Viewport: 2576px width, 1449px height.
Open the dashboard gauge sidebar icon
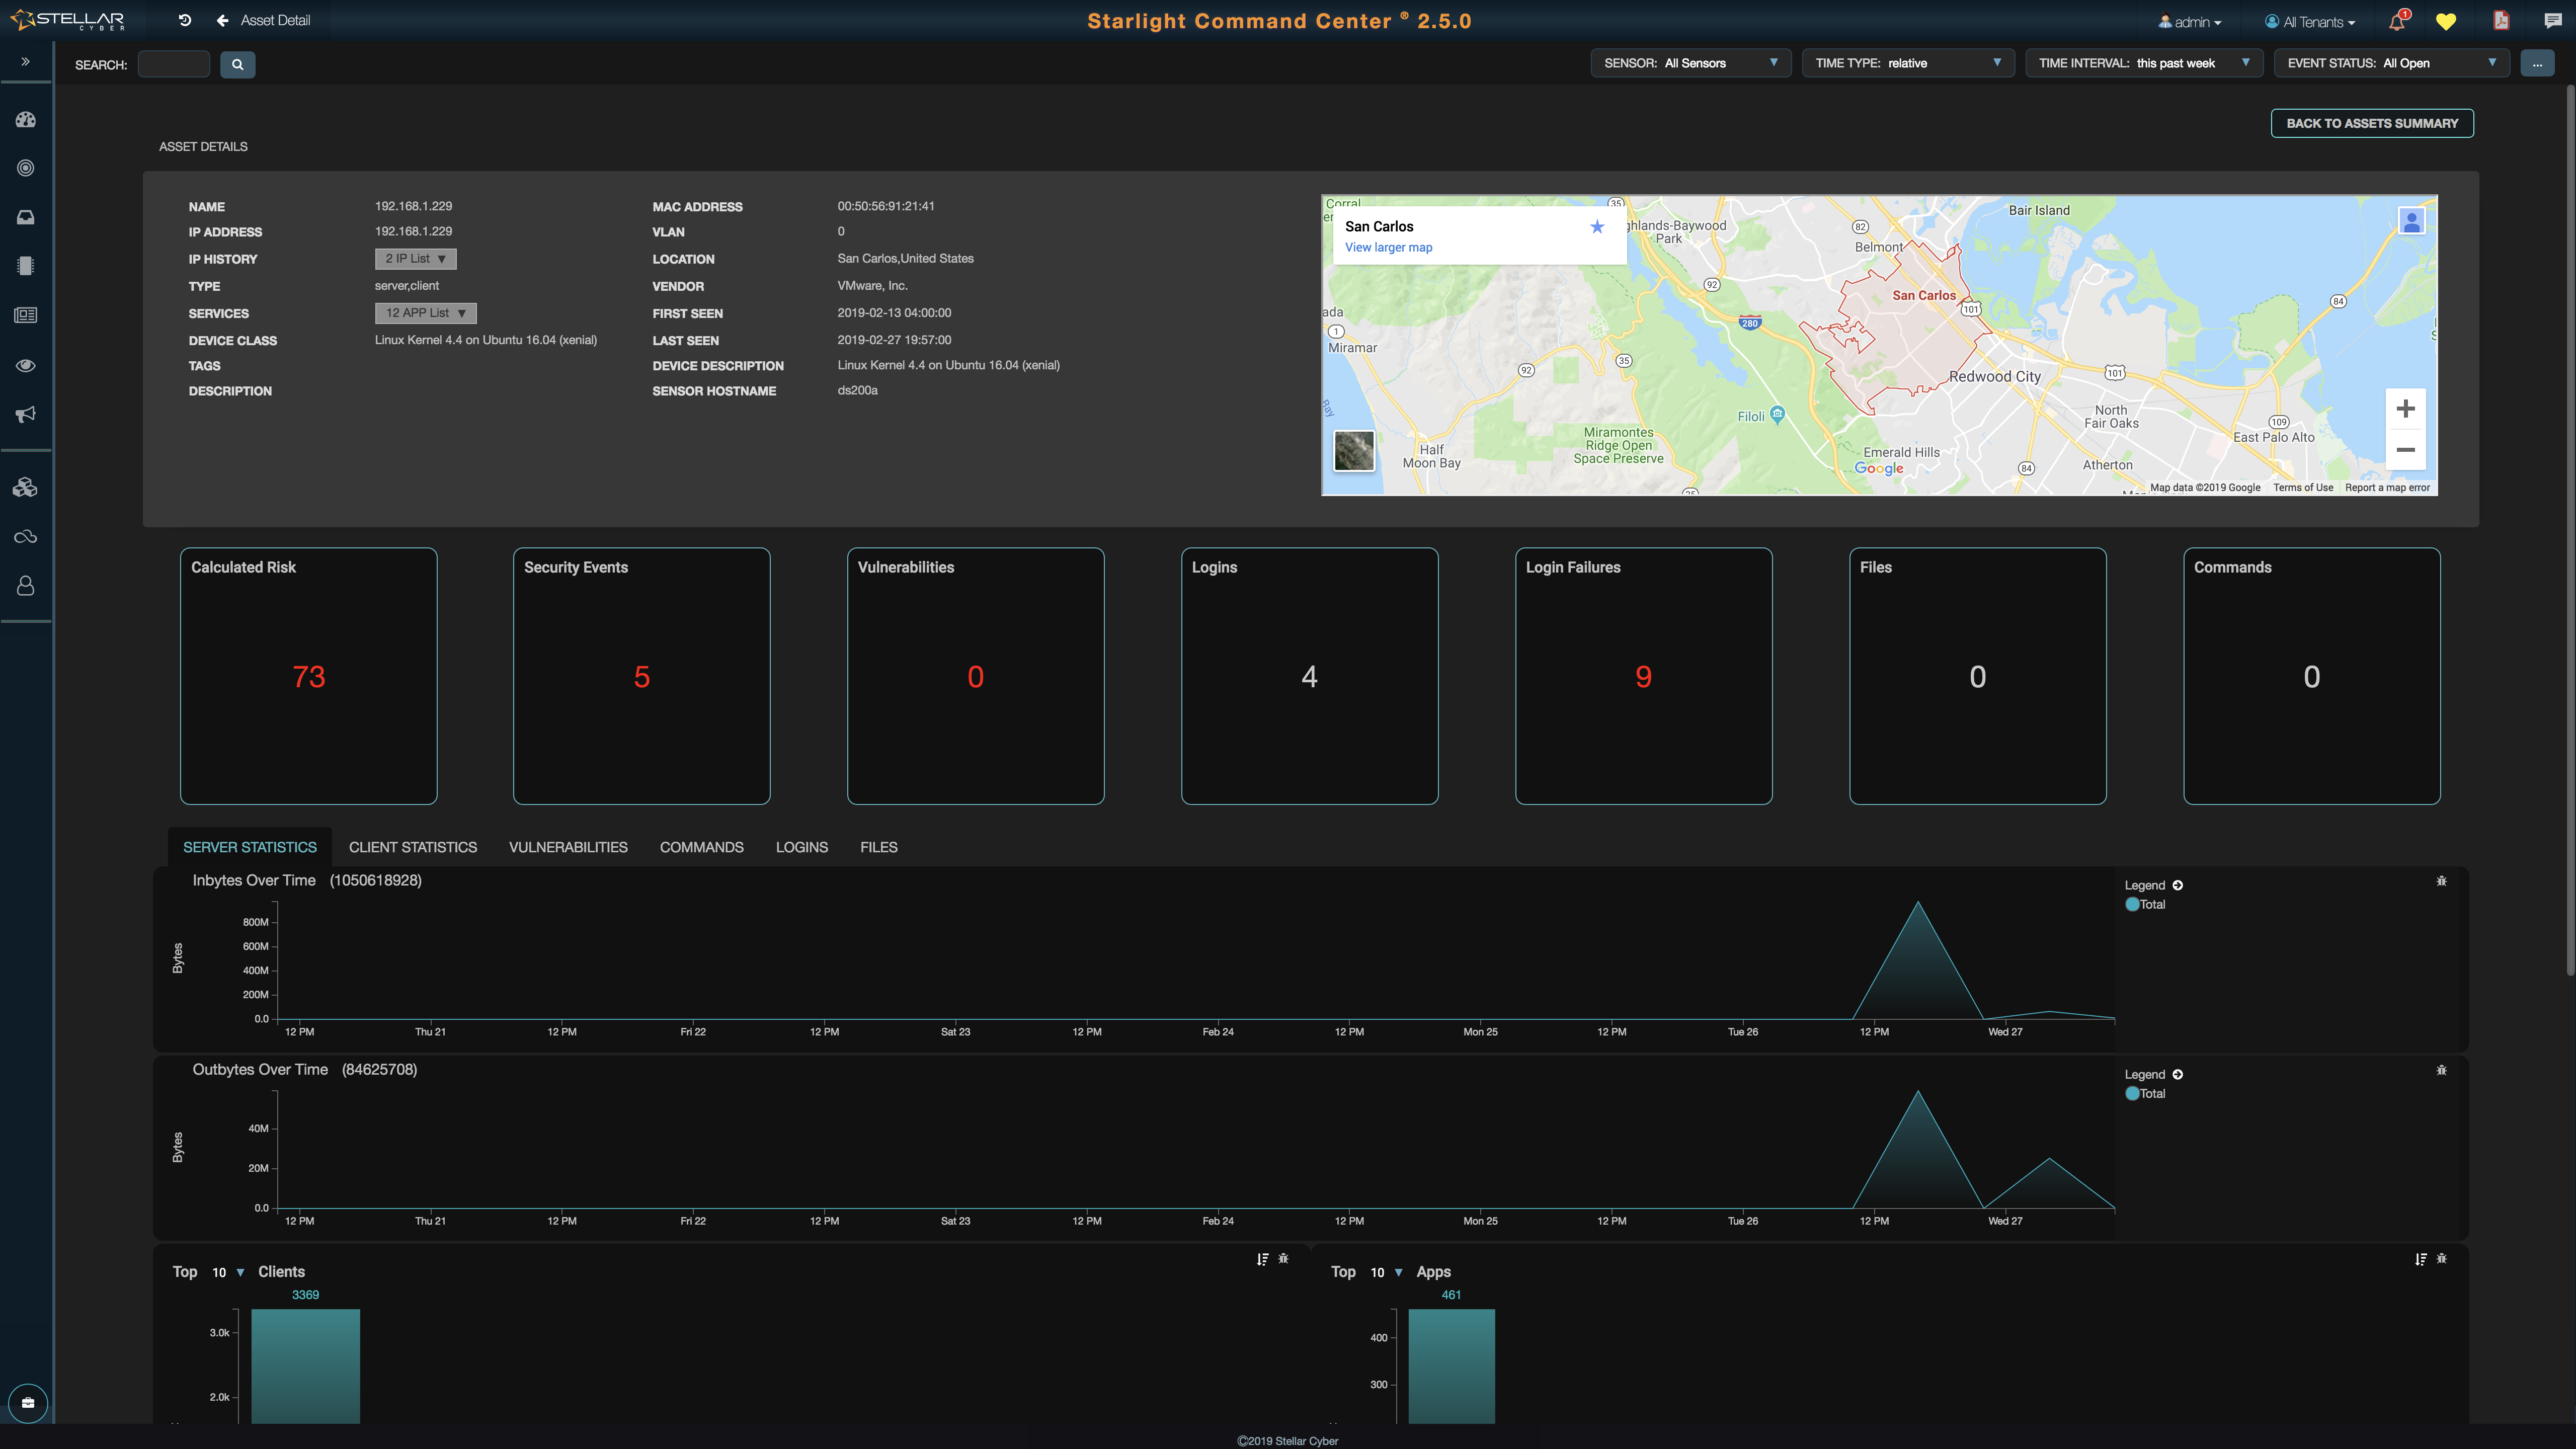pos(26,120)
